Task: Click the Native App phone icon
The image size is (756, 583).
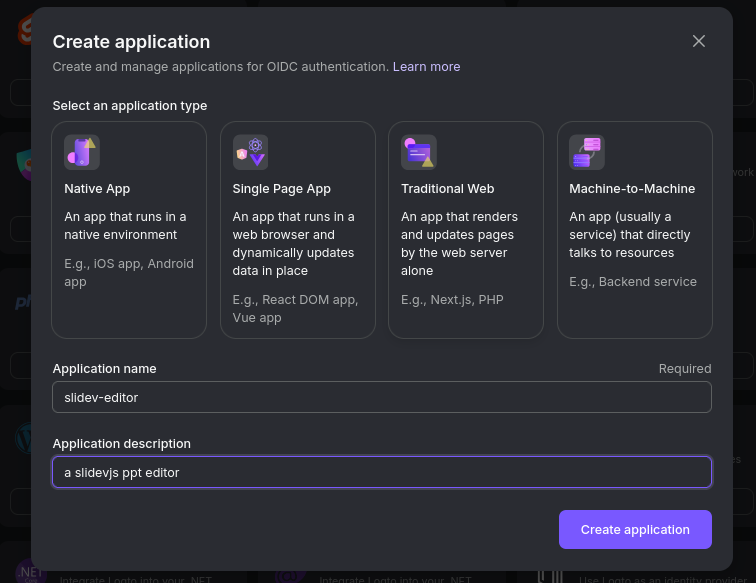Action: click(82, 153)
